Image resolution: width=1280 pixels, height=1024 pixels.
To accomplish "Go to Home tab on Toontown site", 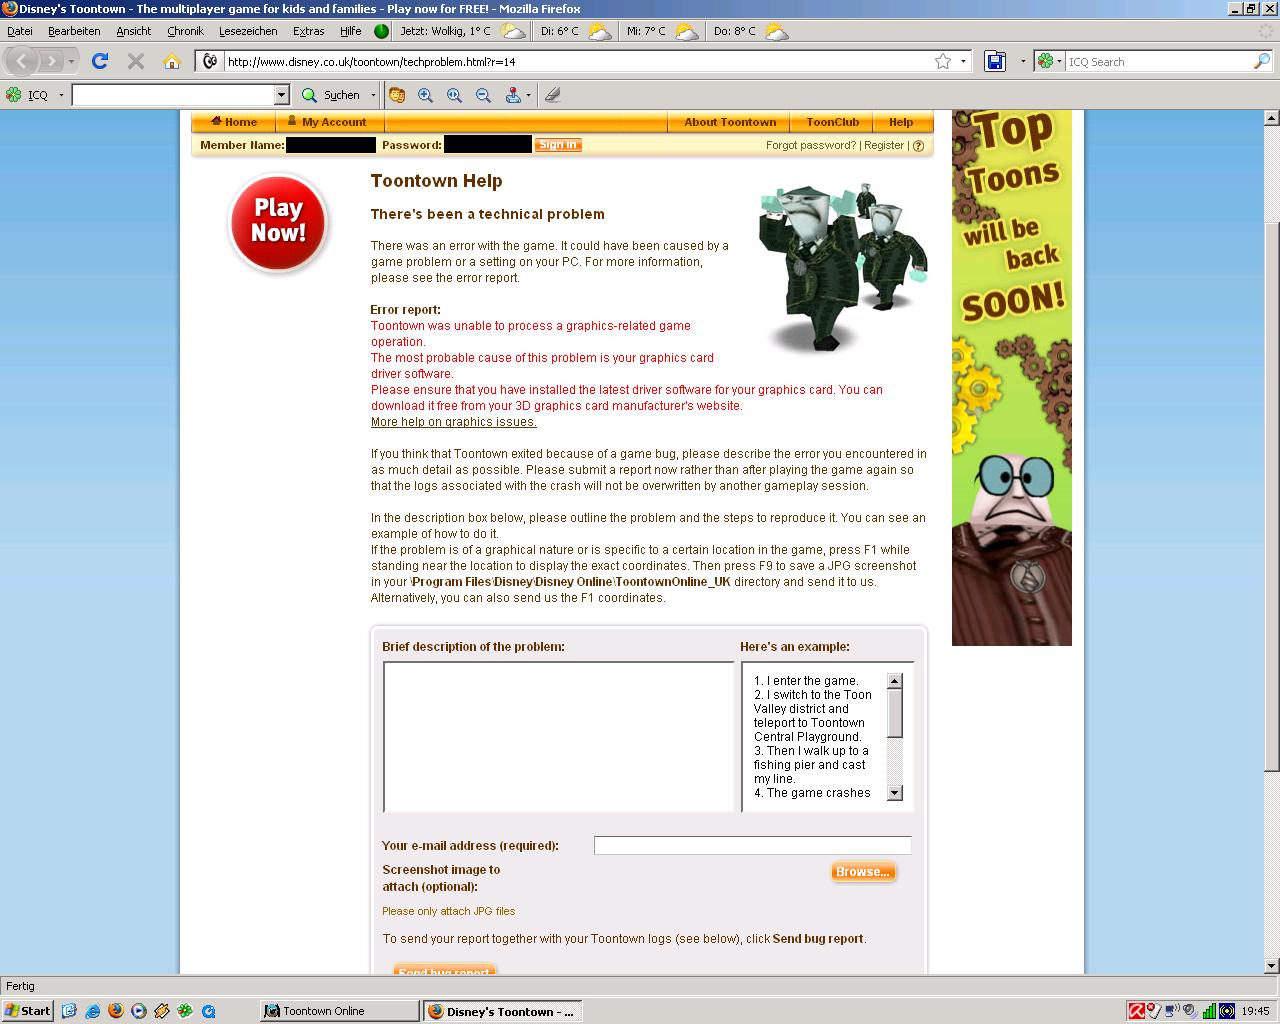I will click(235, 122).
